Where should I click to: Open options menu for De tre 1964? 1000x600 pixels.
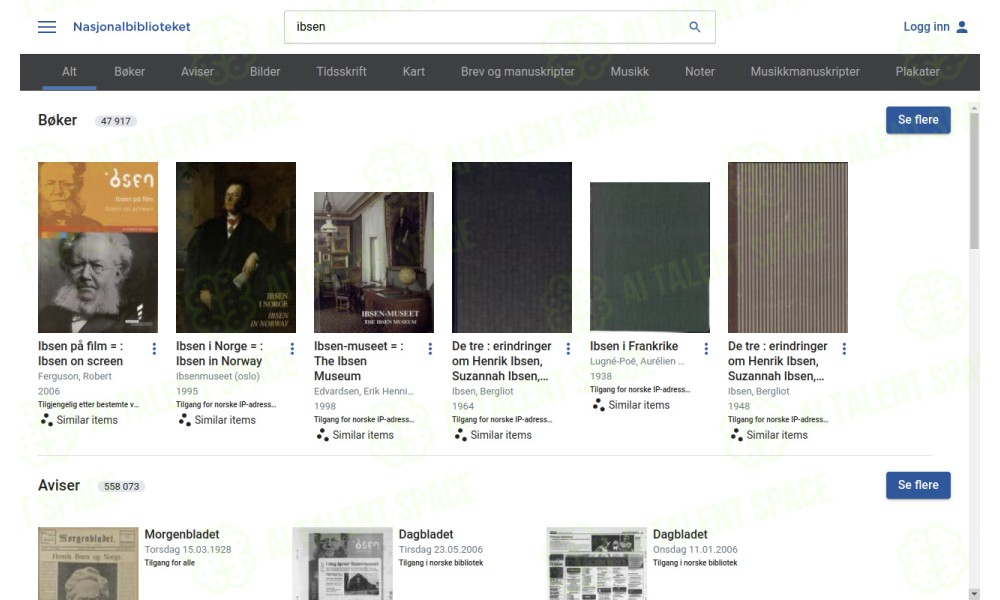pyautogui.click(x=568, y=348)
